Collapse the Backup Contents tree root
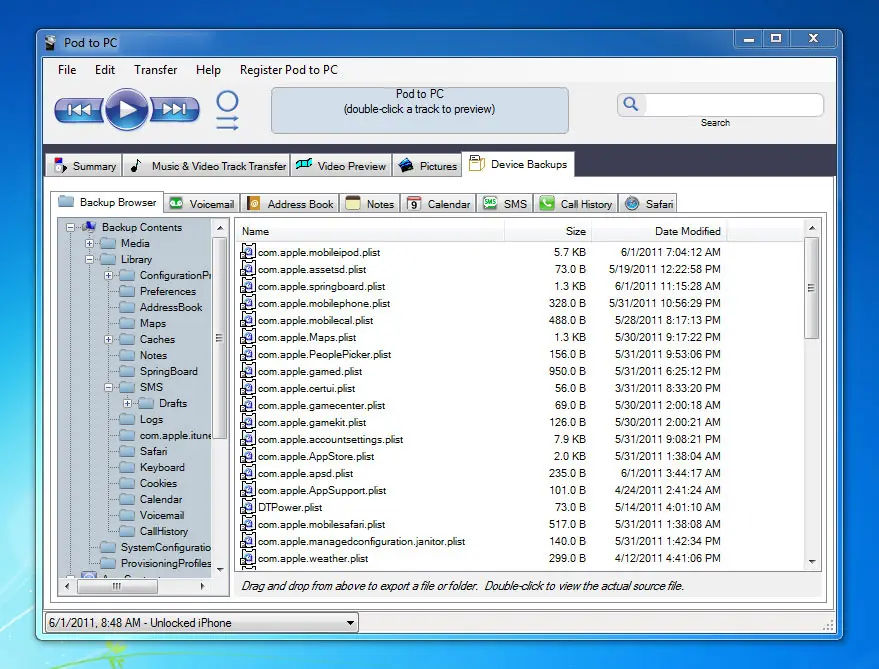Image resolution: width=879 pixels, height=669 pixels. pos(70,227)
